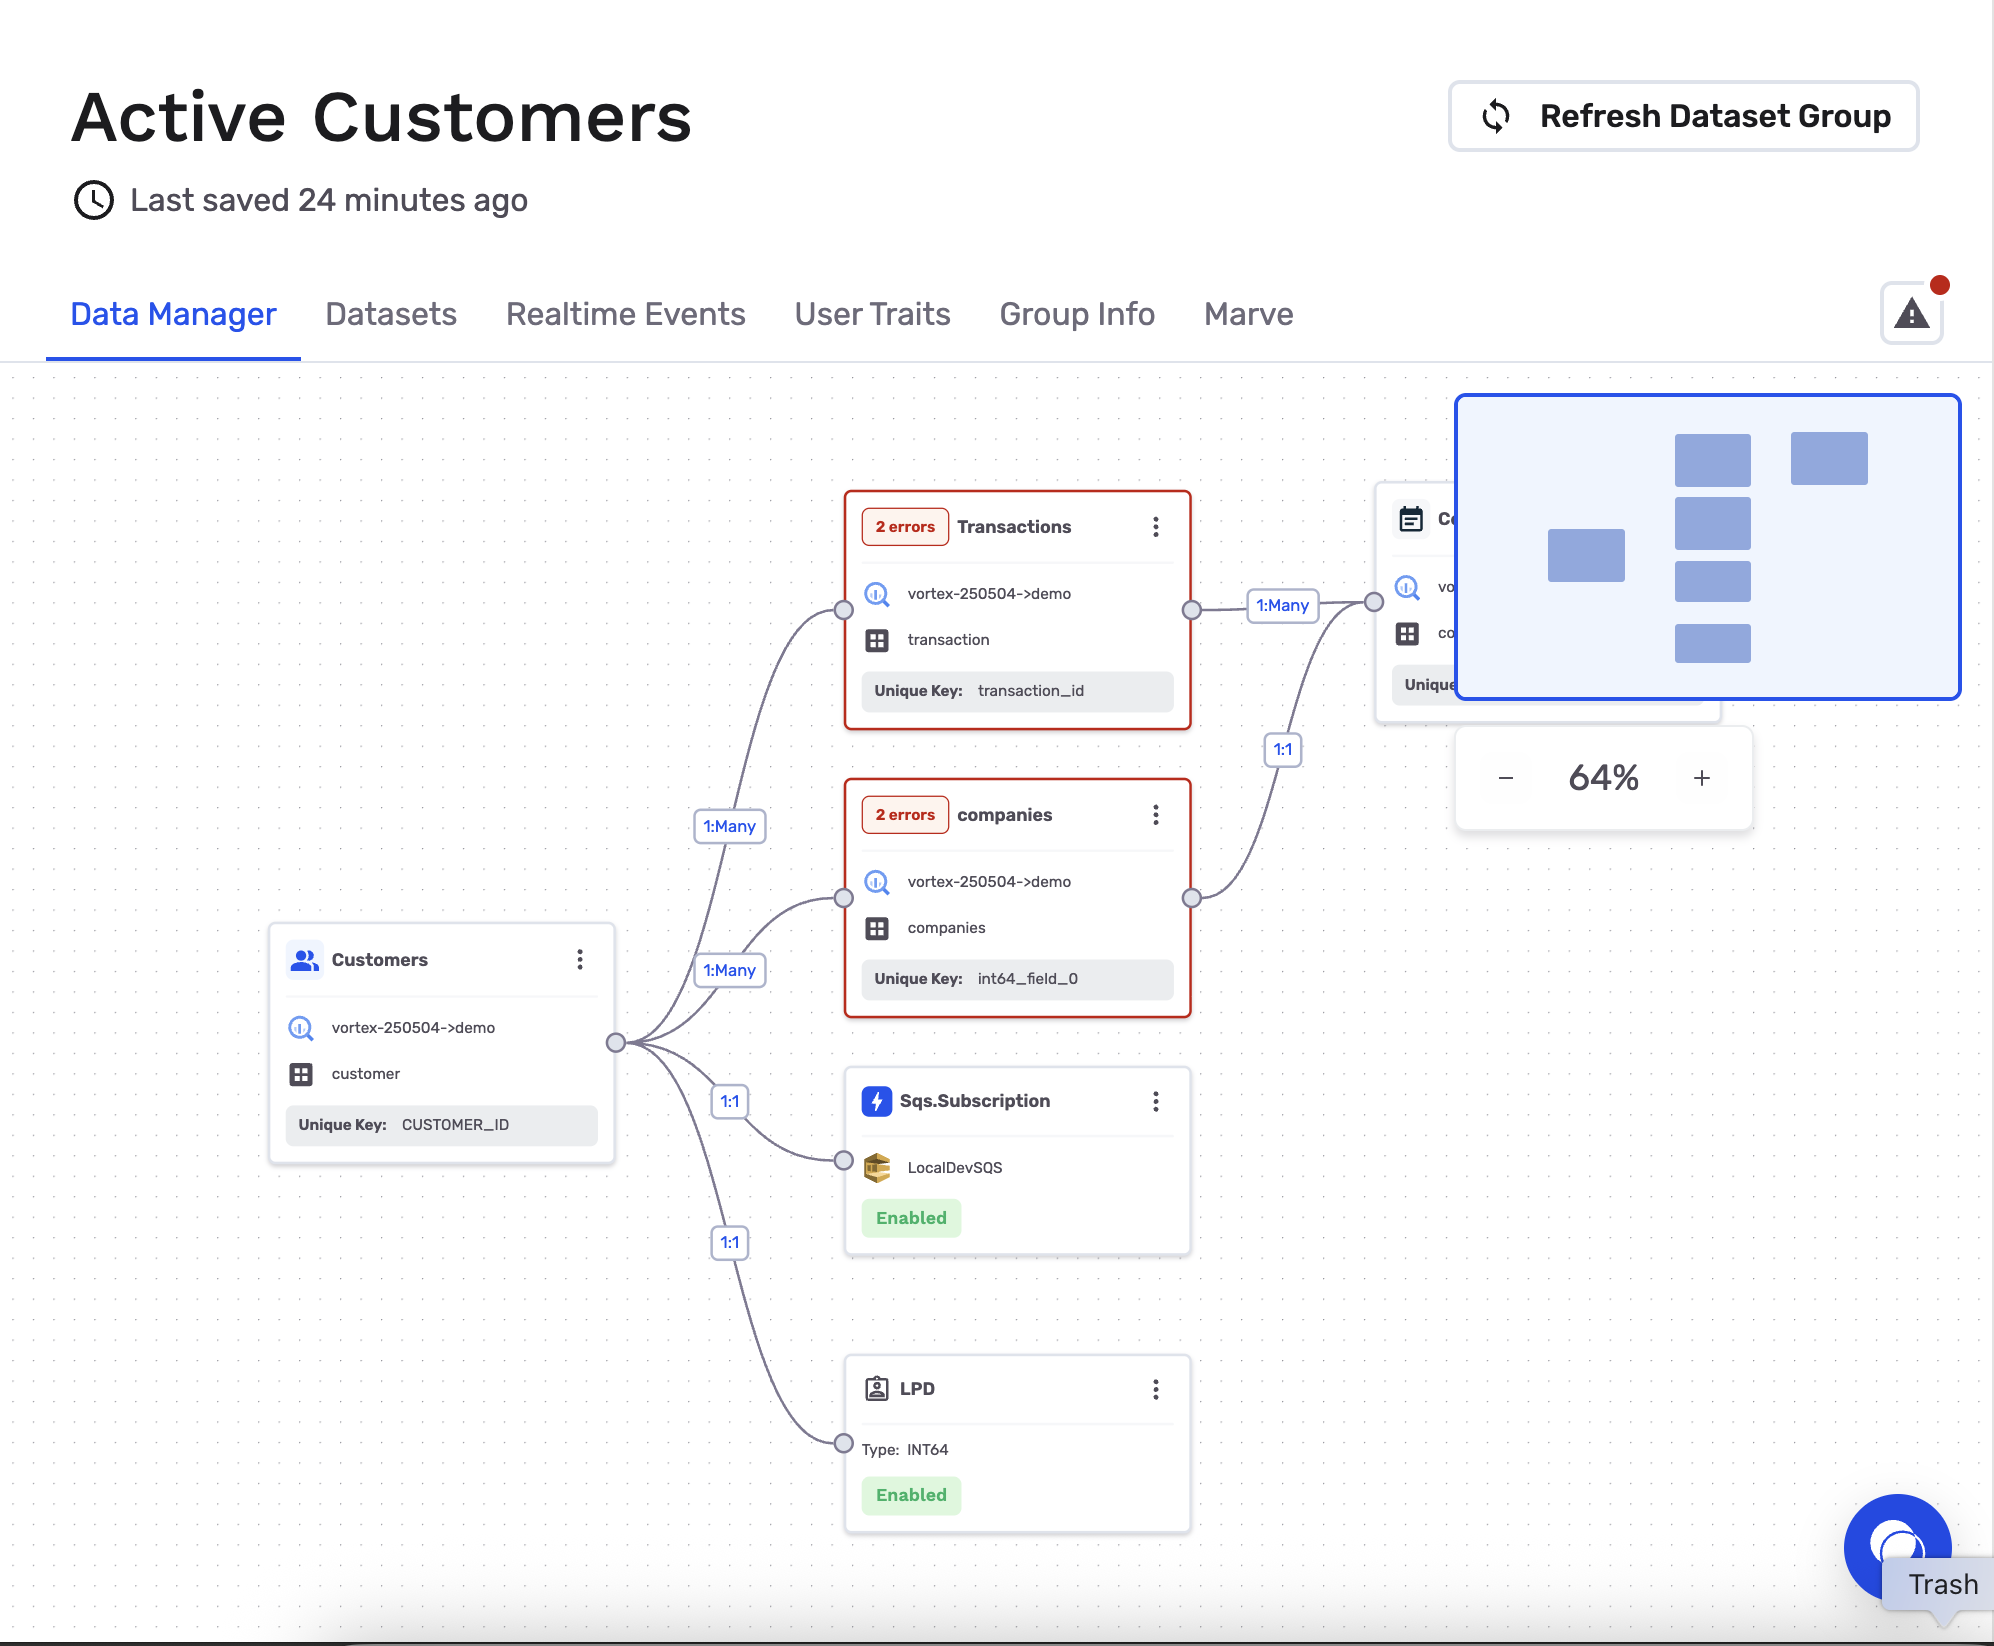Open the companies node kebab menu

[x=1156, y=815]
